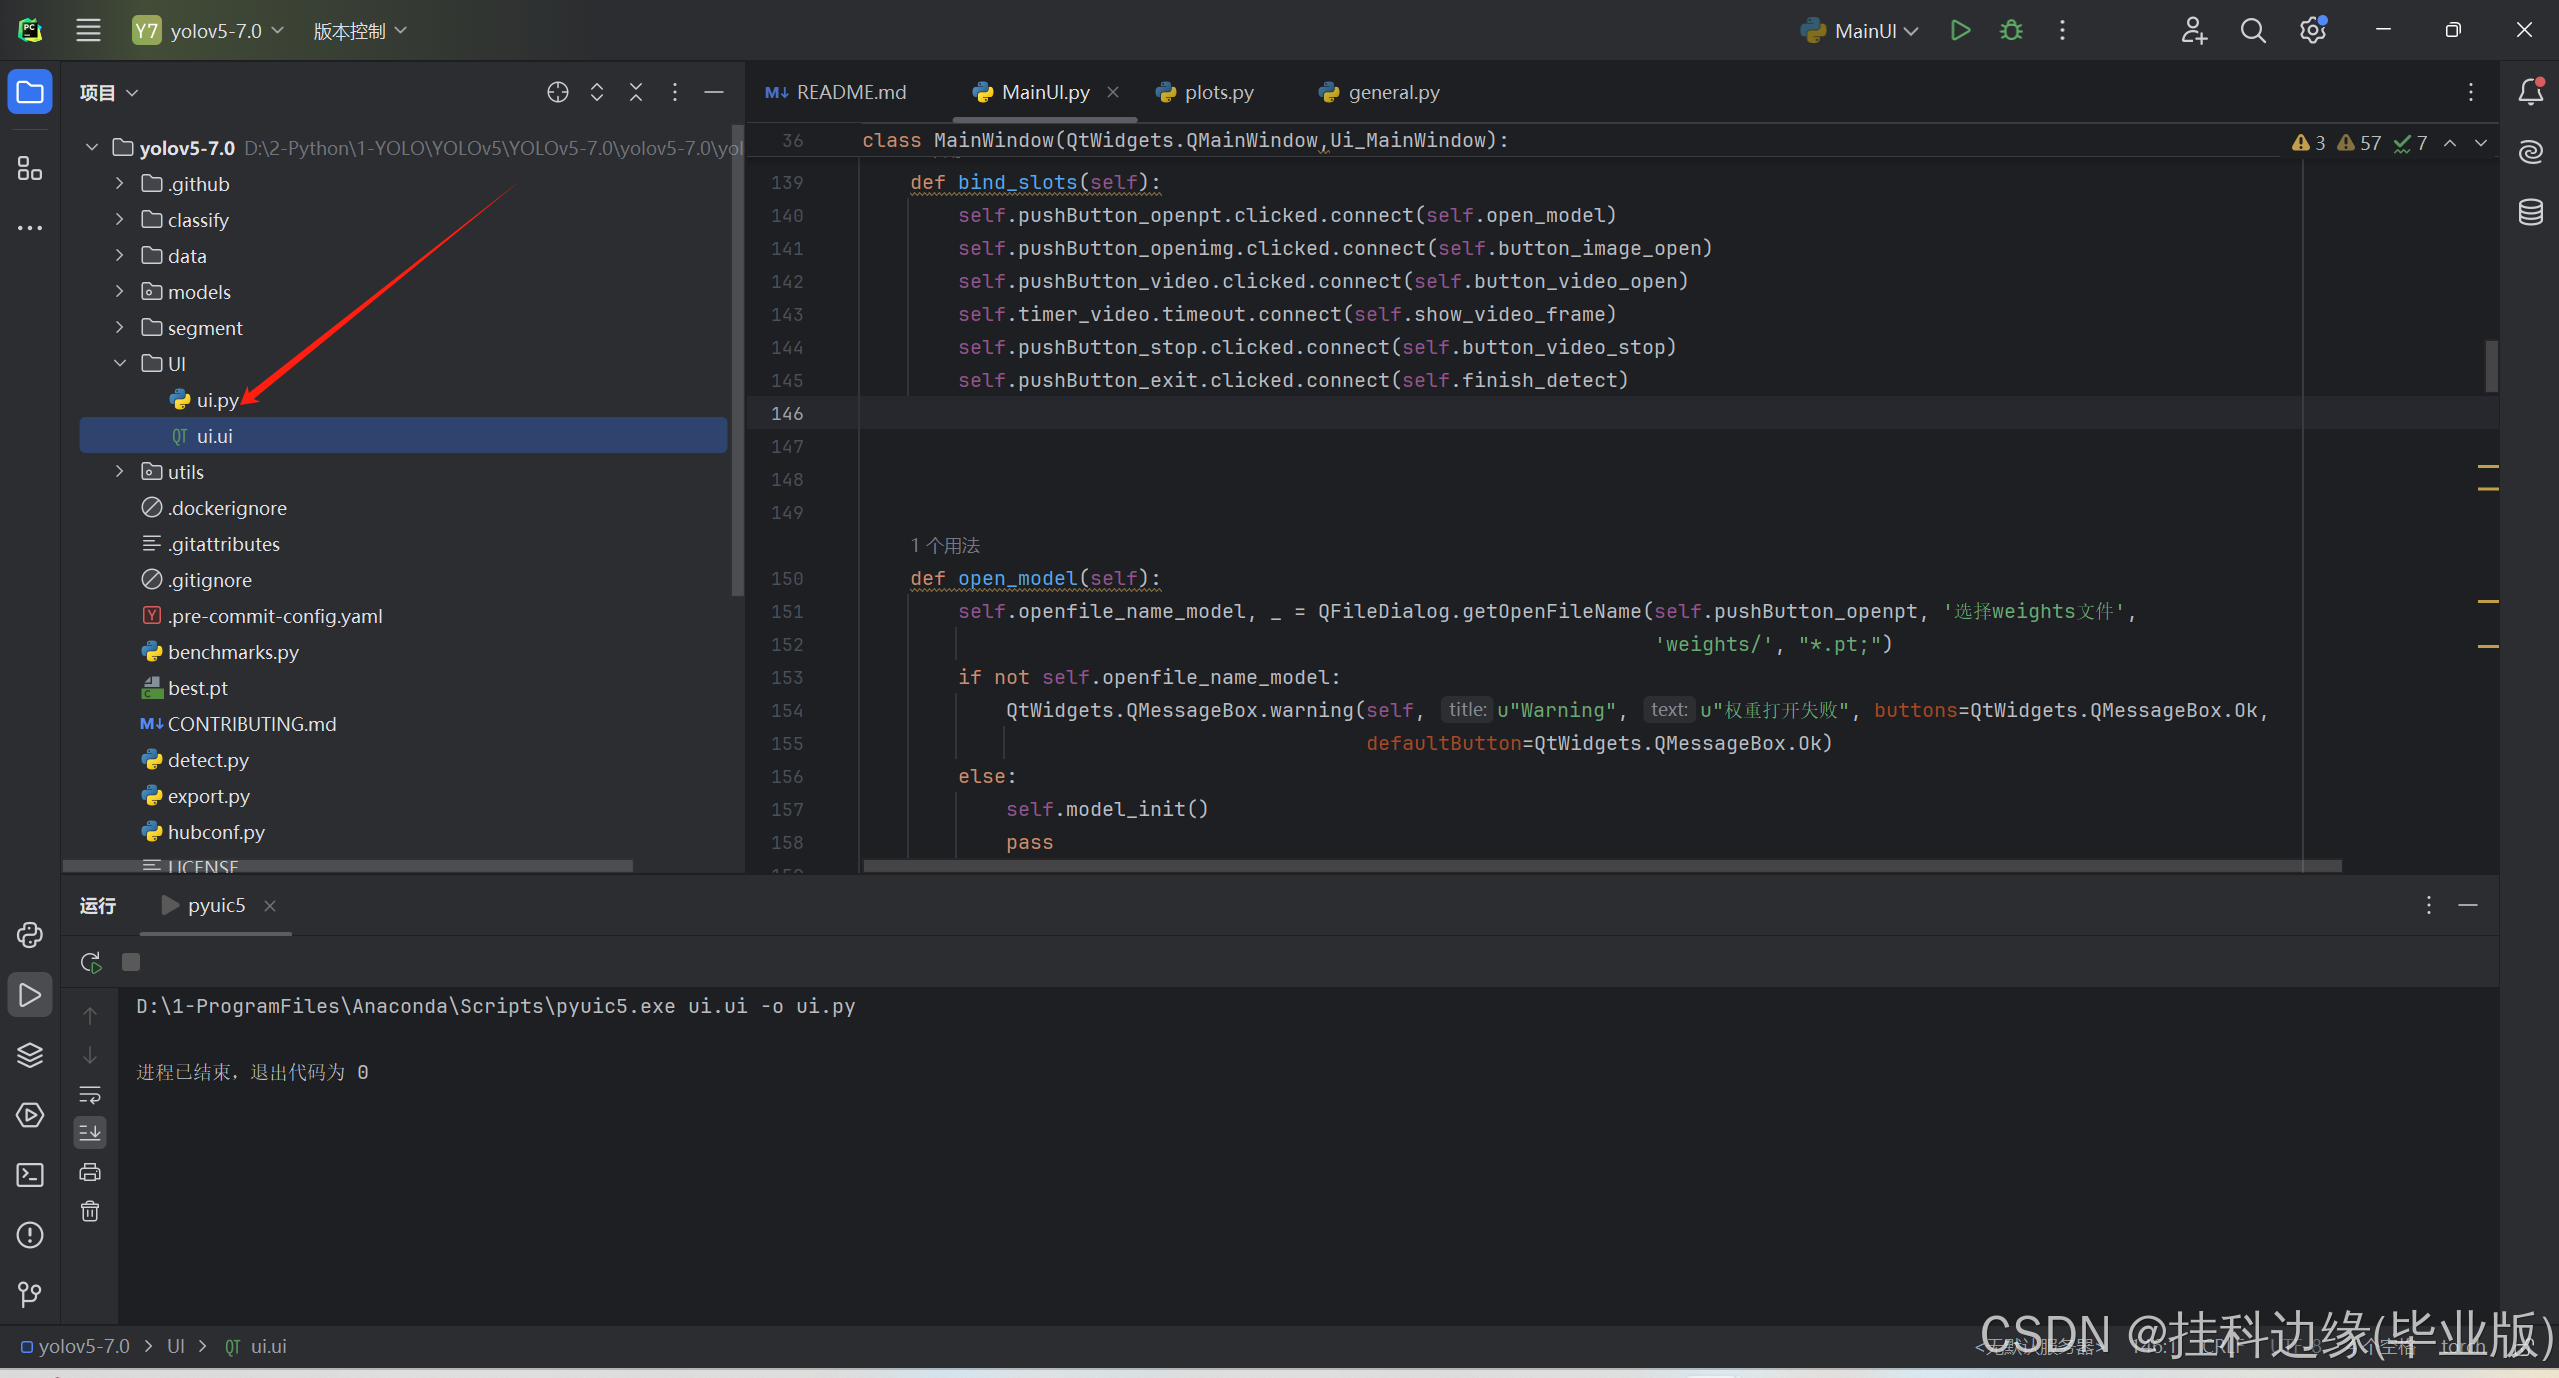Image resolution: width=2559 pixels, height=1378 pixels.
Task: Open the yolov5-7.0 project dropdown
Action: pyautogui.click(x=209, y=31)
